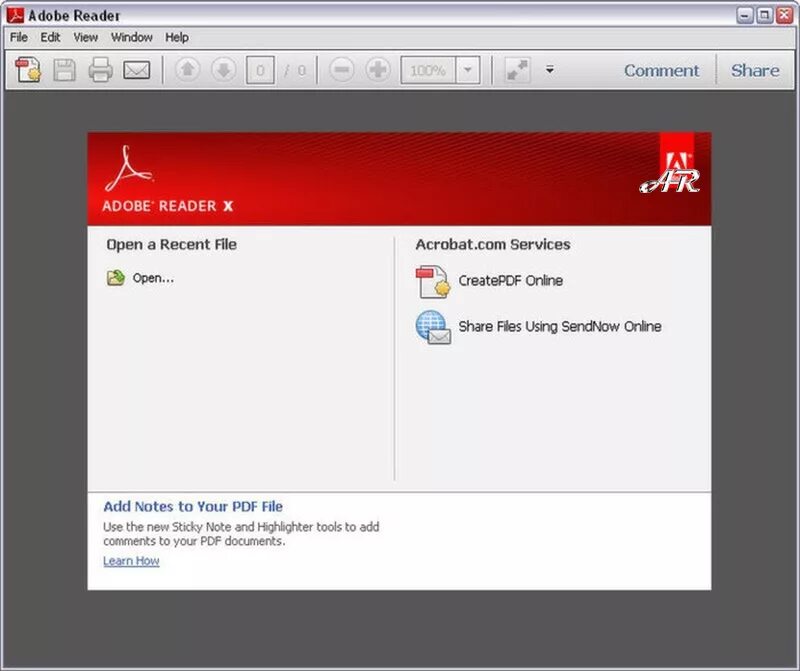Go to next page with down arrow
This screenshot has width=800, height=671.
click(x=223, y=69)
